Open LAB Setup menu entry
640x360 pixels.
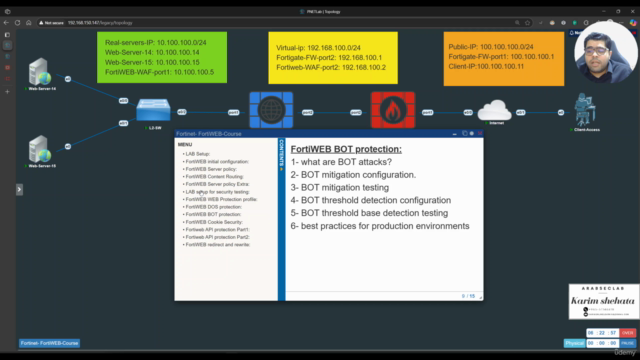point(198,154)
